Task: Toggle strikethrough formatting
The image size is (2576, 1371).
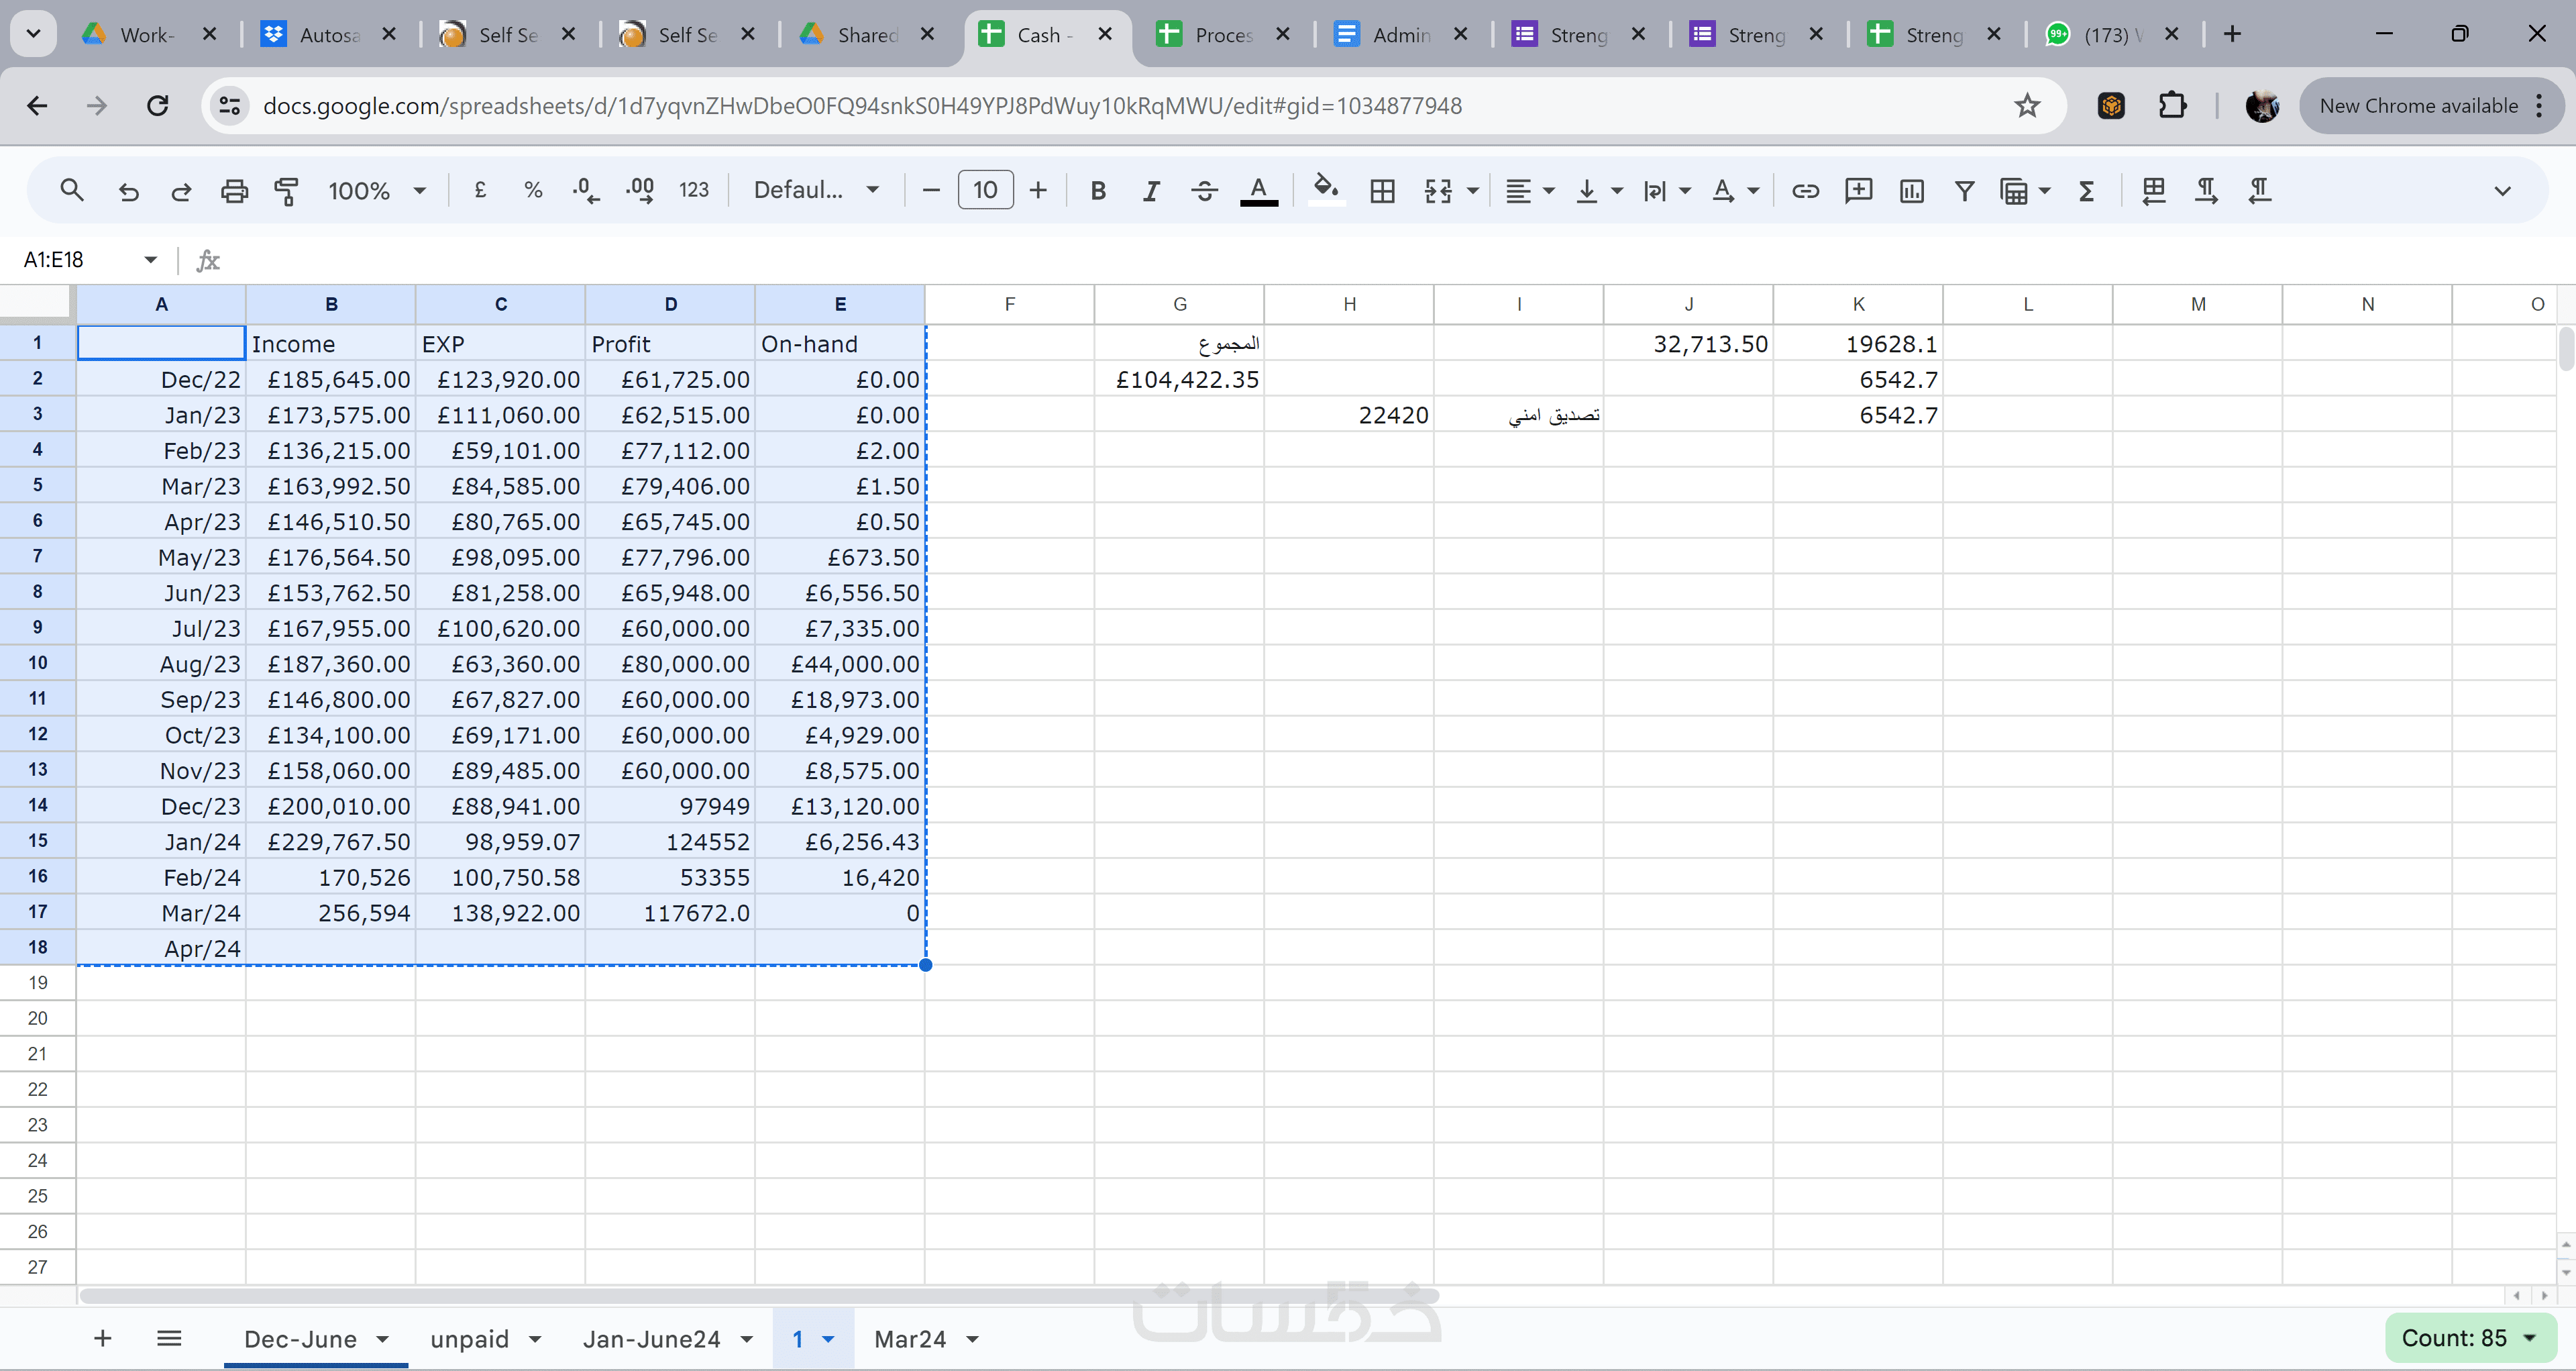Action: 1204,190
